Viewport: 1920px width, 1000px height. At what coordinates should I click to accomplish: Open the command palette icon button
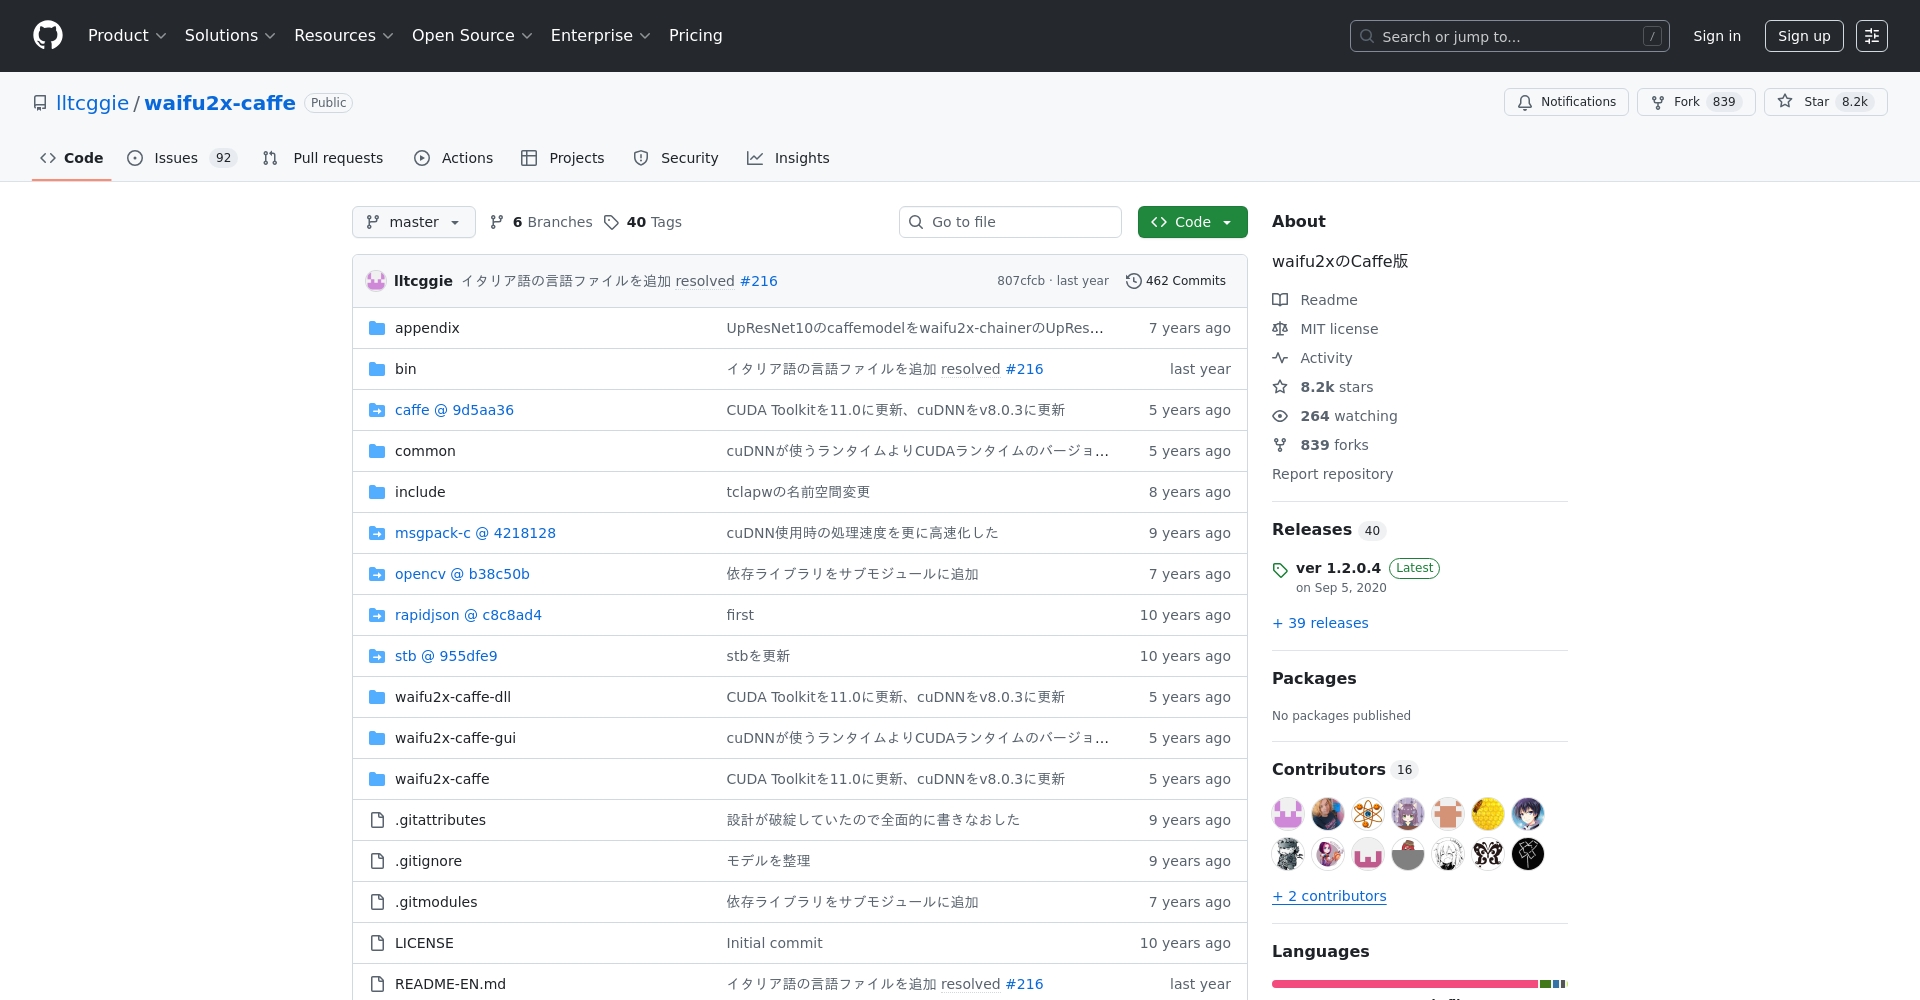tap(1872, 36)
